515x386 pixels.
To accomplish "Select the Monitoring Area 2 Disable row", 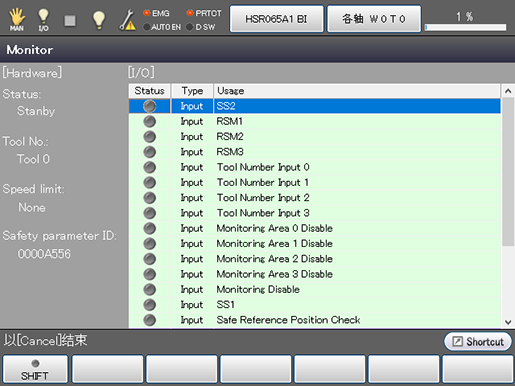I will (x=315, y=259).
